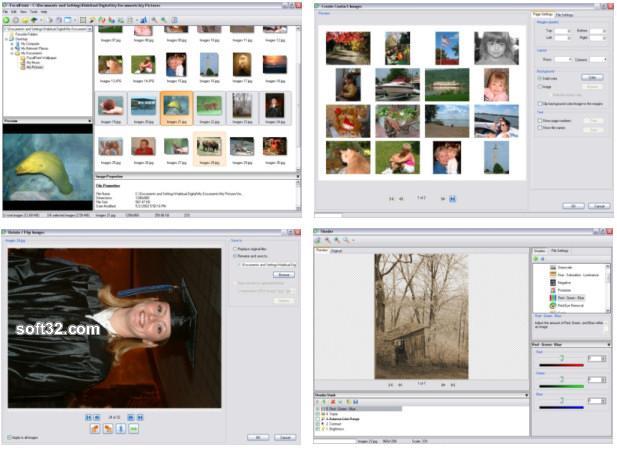The image size is (617, 451).
Task: Click the Blue channel slider handle
Action: click(x=562, y=401)
